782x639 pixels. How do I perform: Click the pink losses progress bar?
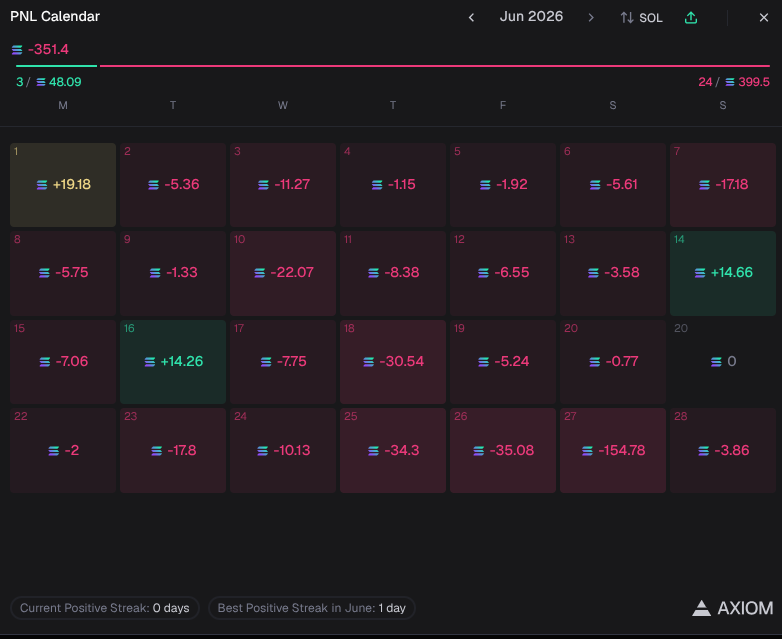coord(435,65)
